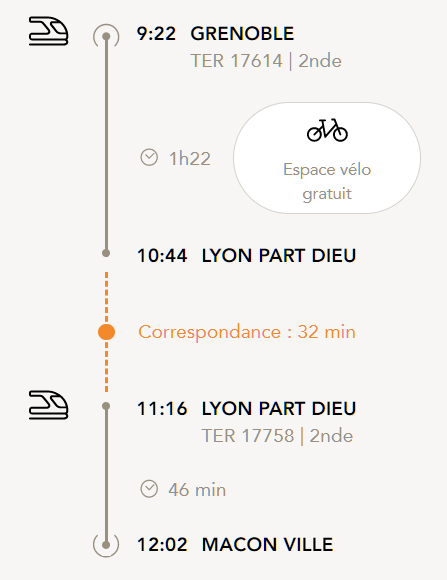Image resolution: width=447 pixels, height=580 pixels.
Task: Click the Grenoble departure stop circle marker
Action: [x=106, y=36]
